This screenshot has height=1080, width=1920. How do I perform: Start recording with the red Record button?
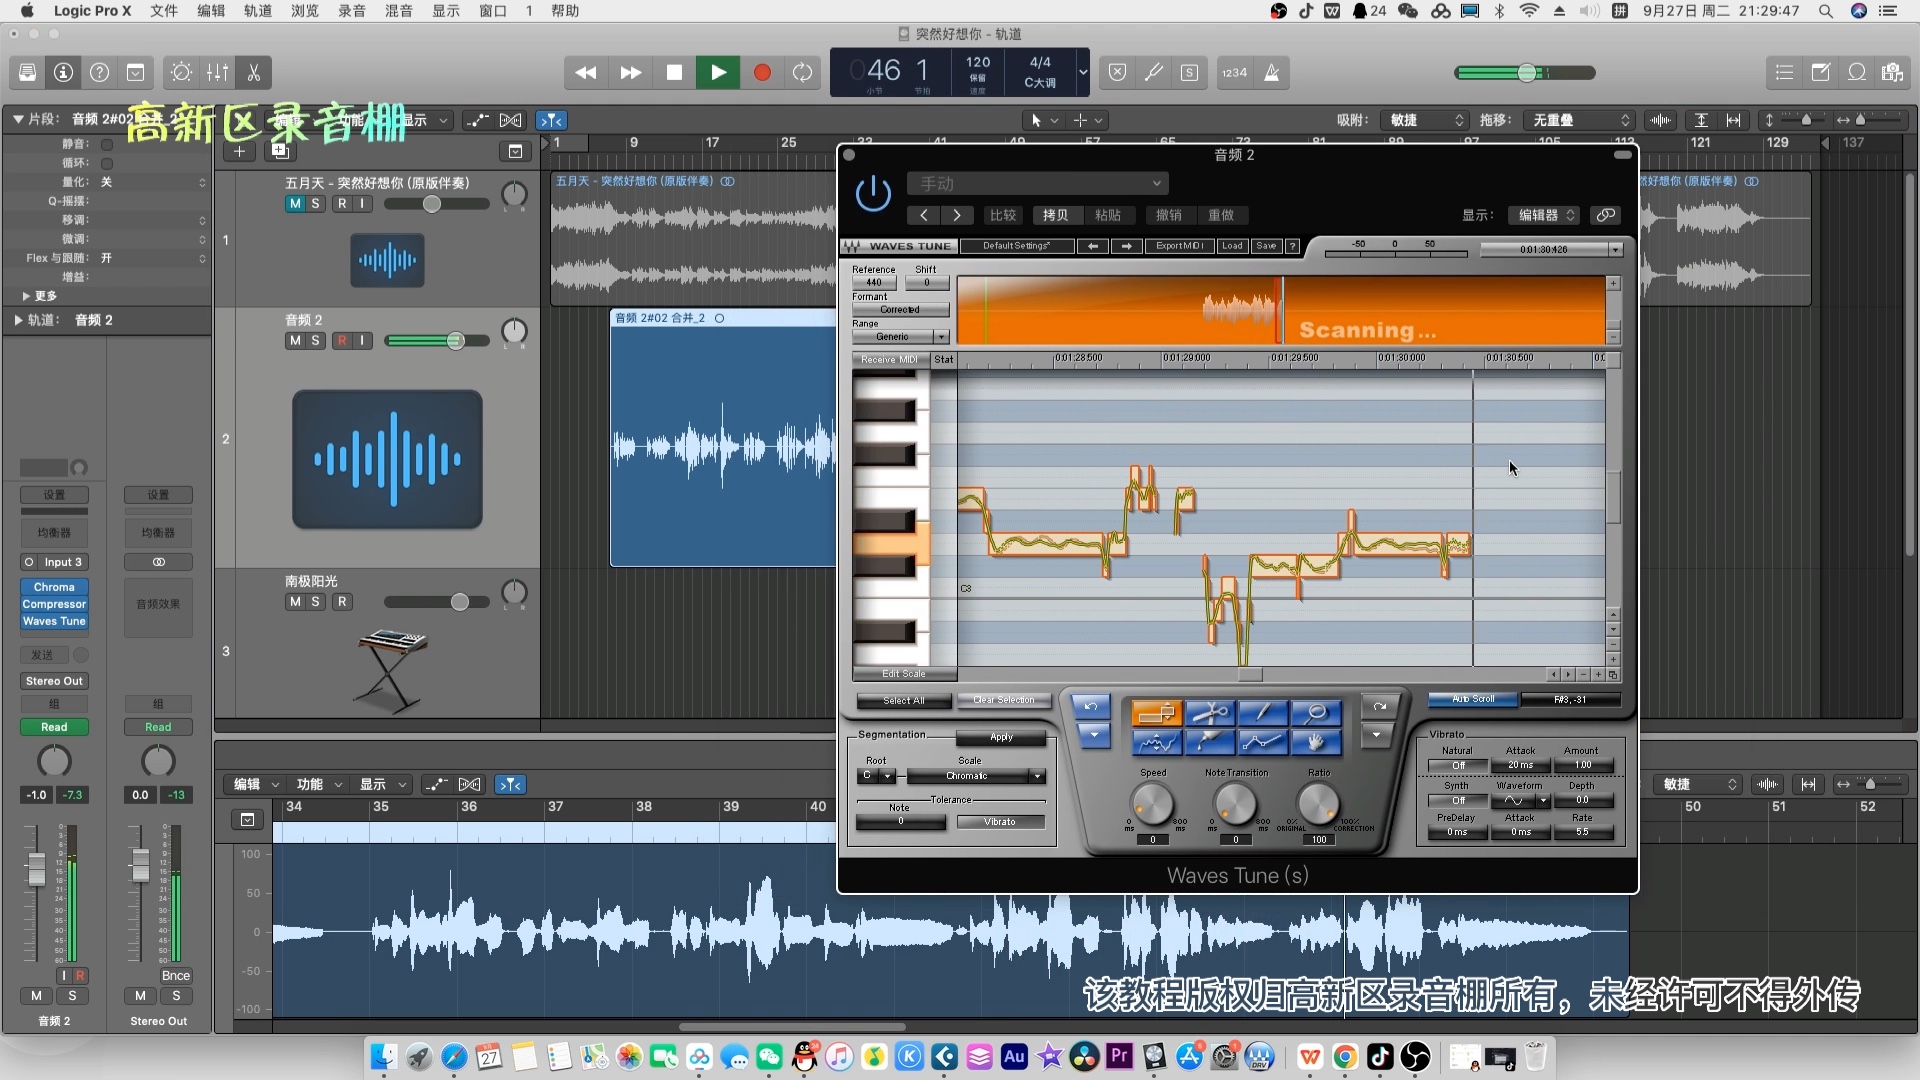[762, 72]
